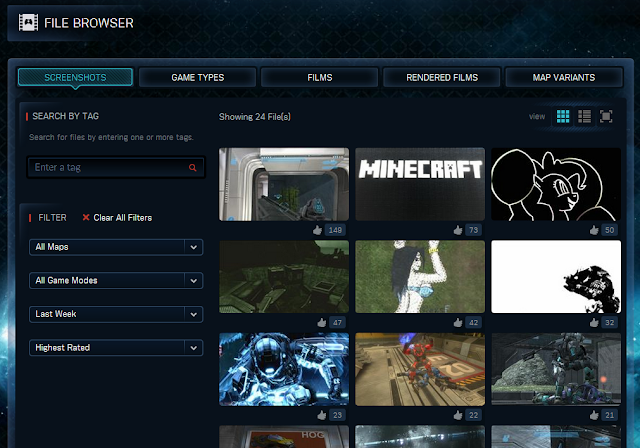
Task: Open the Minecraft screenshot thumbnail
Action: tap(419, 184)
